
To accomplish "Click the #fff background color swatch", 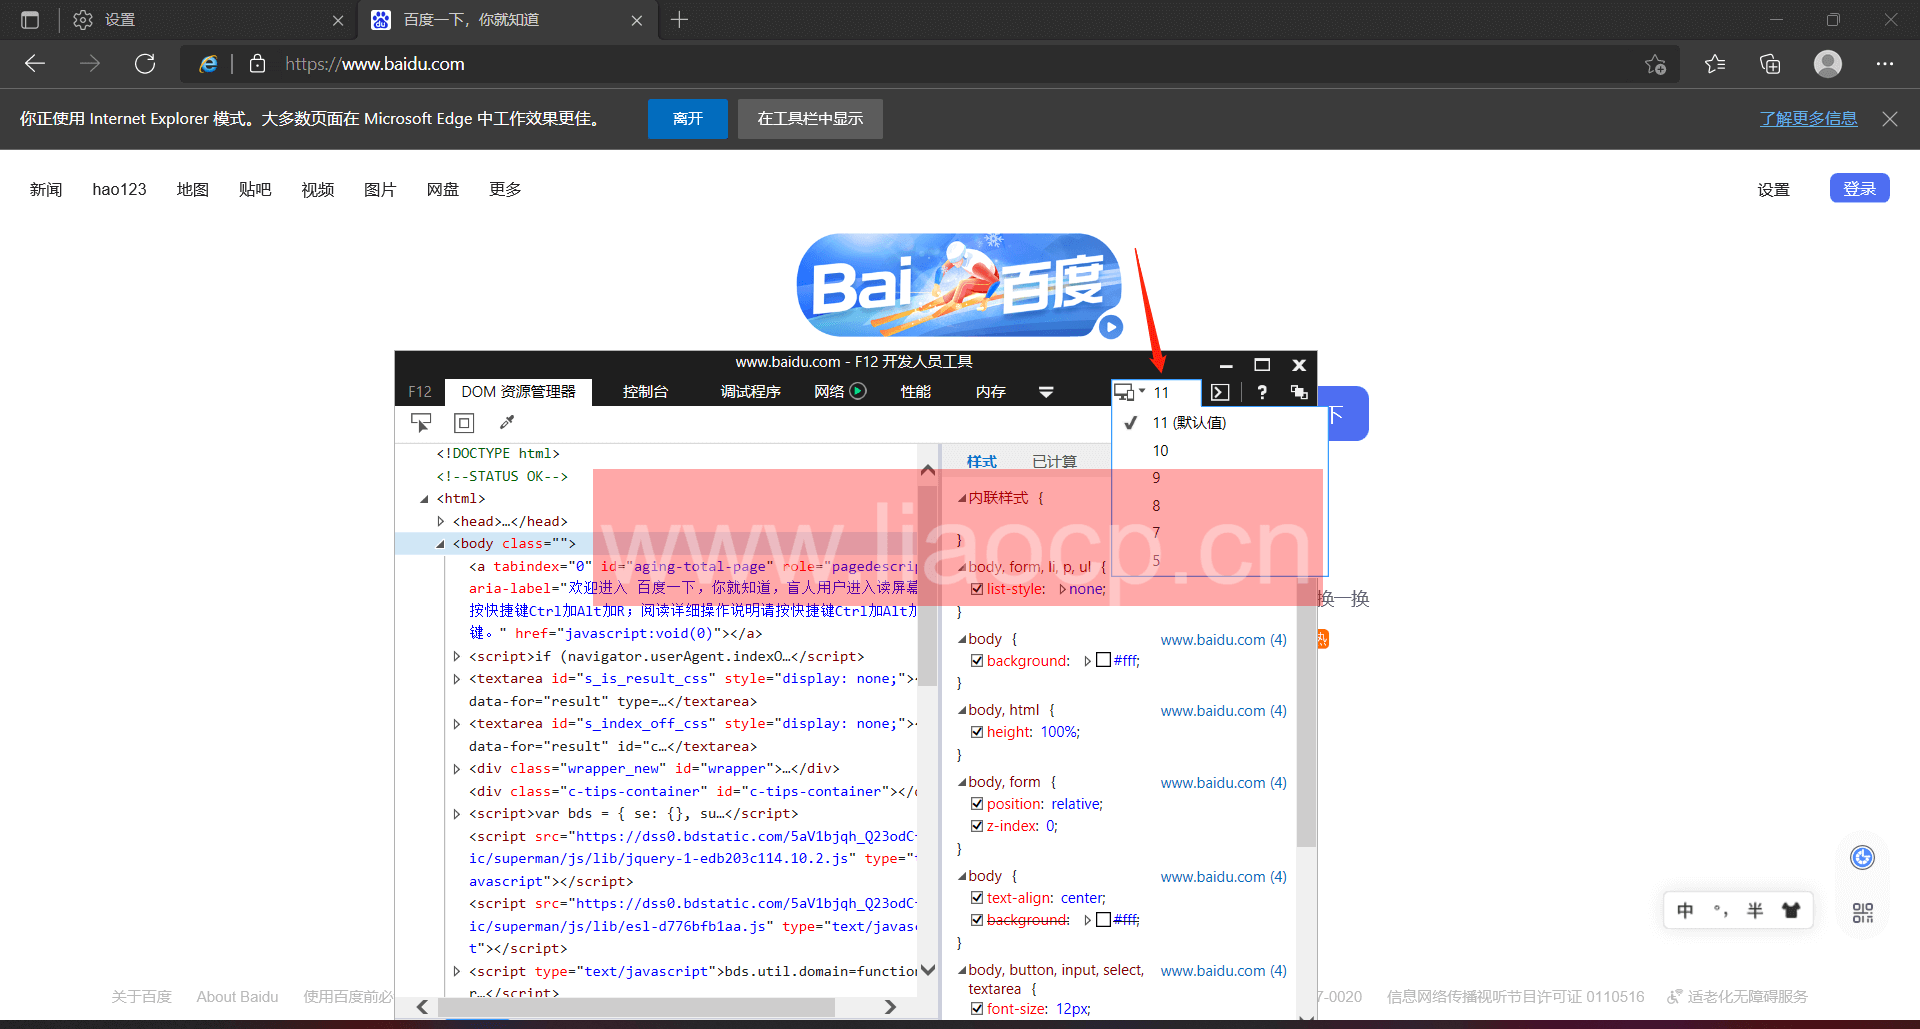I will [1104, 660].
